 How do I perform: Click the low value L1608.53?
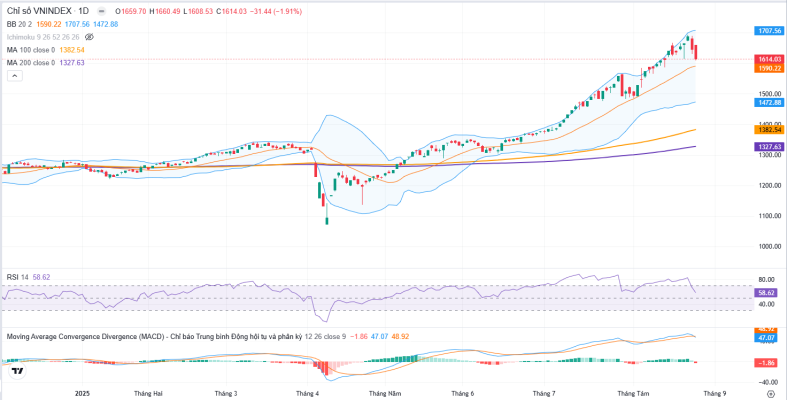coord(198,11)
